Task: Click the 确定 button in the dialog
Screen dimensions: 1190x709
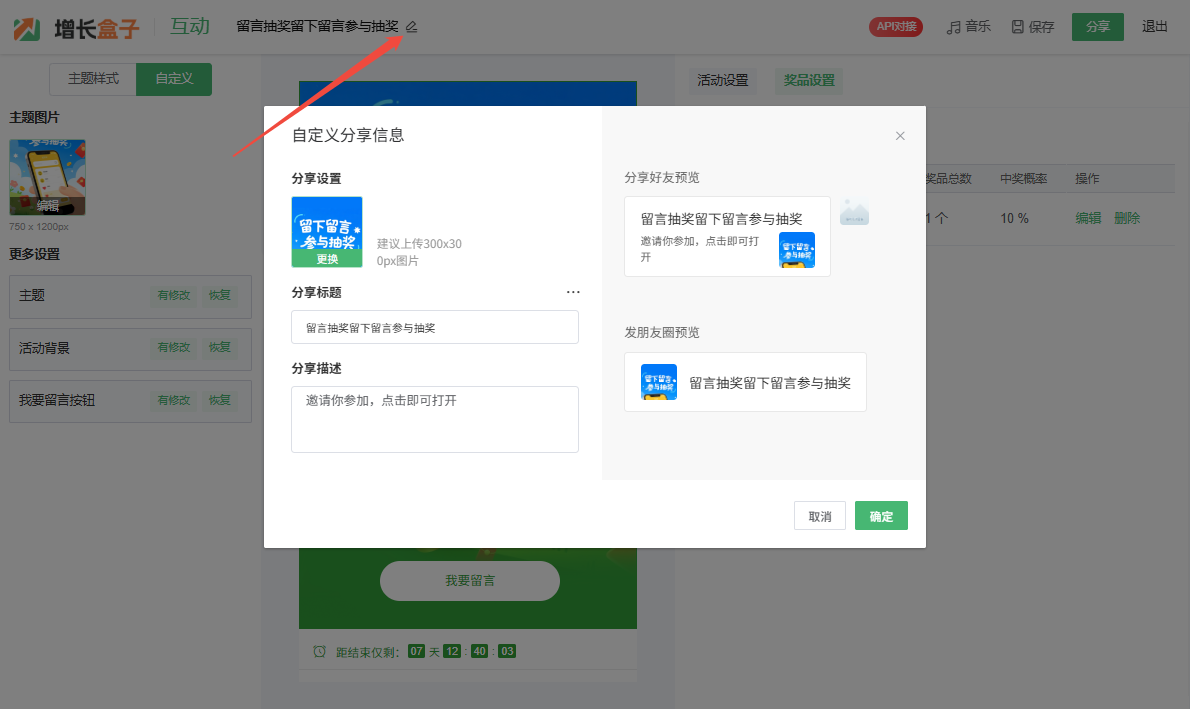Action: (881, 516)
